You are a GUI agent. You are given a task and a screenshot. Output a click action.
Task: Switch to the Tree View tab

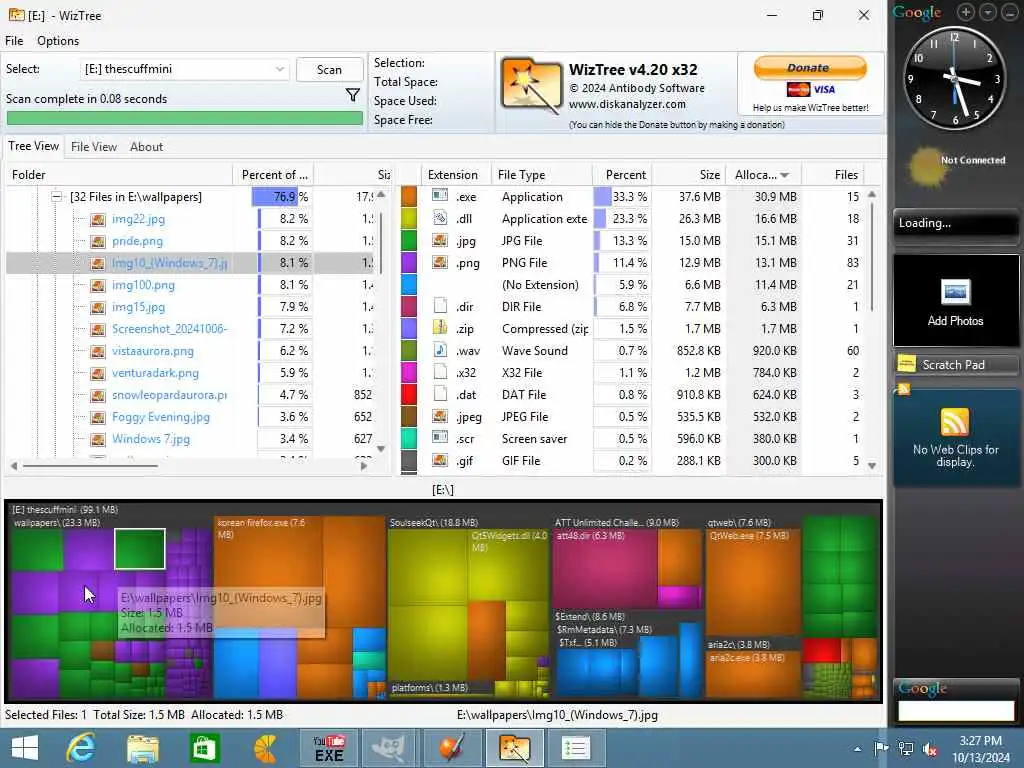click(x=33, y=146)
